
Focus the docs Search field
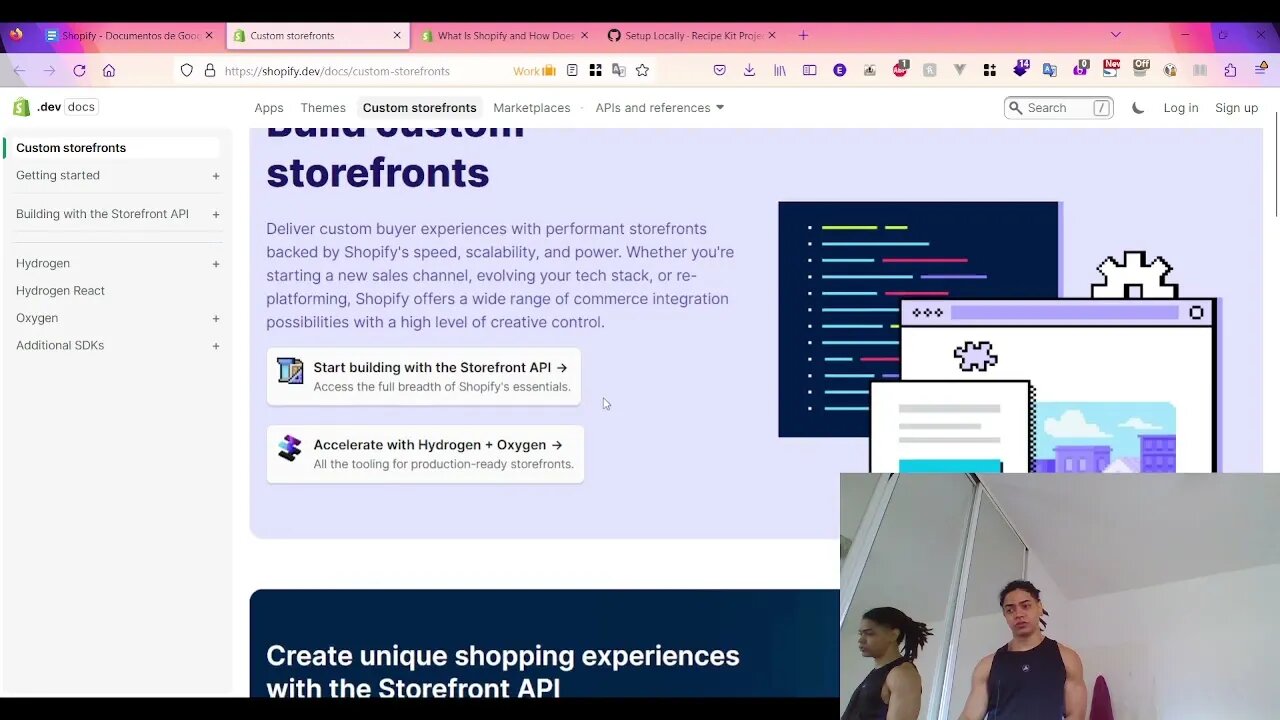(1059, 108)
